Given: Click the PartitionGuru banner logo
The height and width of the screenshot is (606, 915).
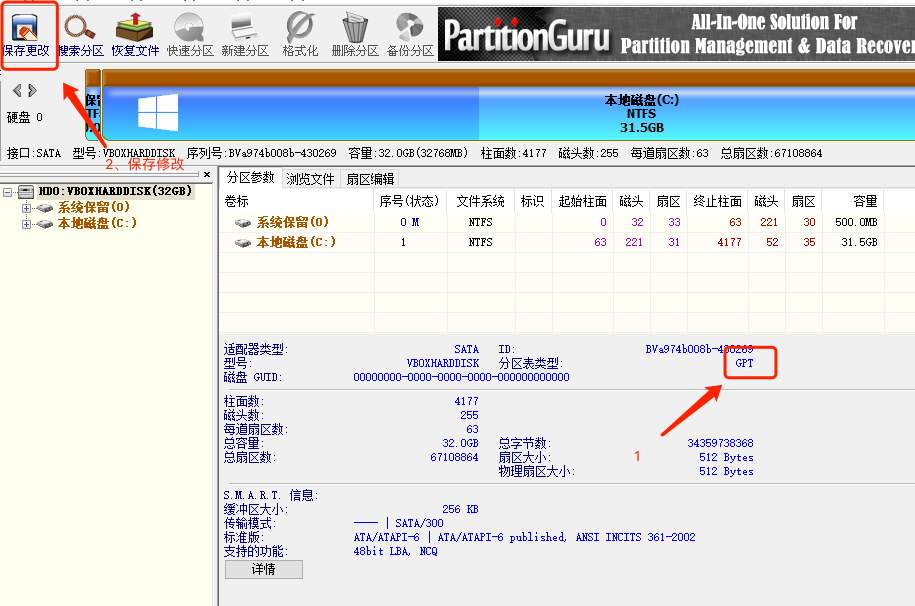Looking at the screenshot, I should tap(526, 35).
